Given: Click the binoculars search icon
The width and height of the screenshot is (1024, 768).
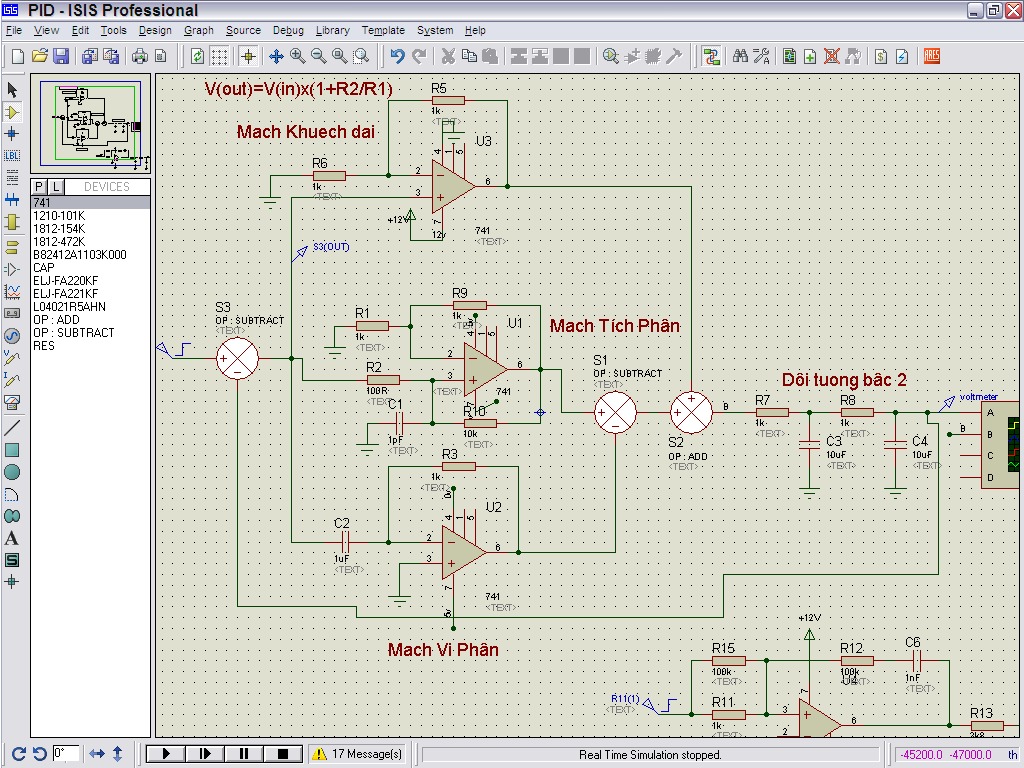Looking at the screenshot, I should (x=740, y=56).
